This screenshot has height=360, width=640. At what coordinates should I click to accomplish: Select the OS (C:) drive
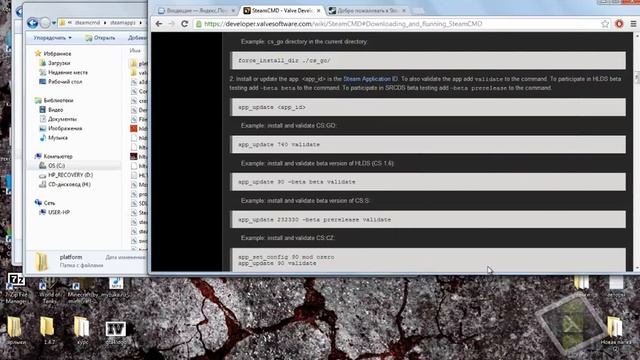(56, 166)
